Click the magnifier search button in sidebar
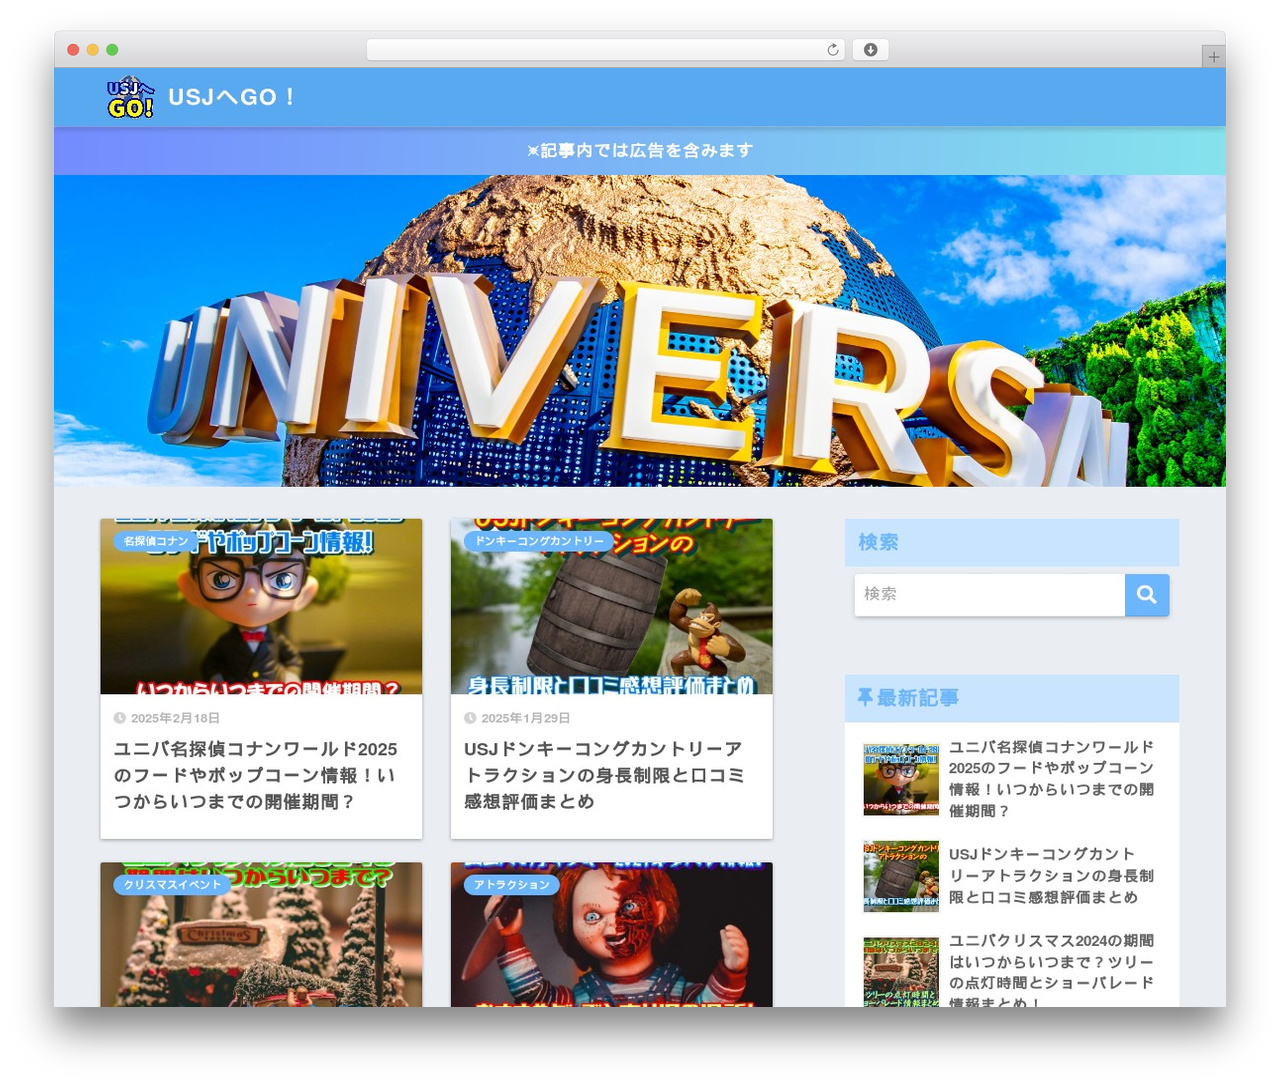The image size is (1280, 1084). (x=1147, y=595)
